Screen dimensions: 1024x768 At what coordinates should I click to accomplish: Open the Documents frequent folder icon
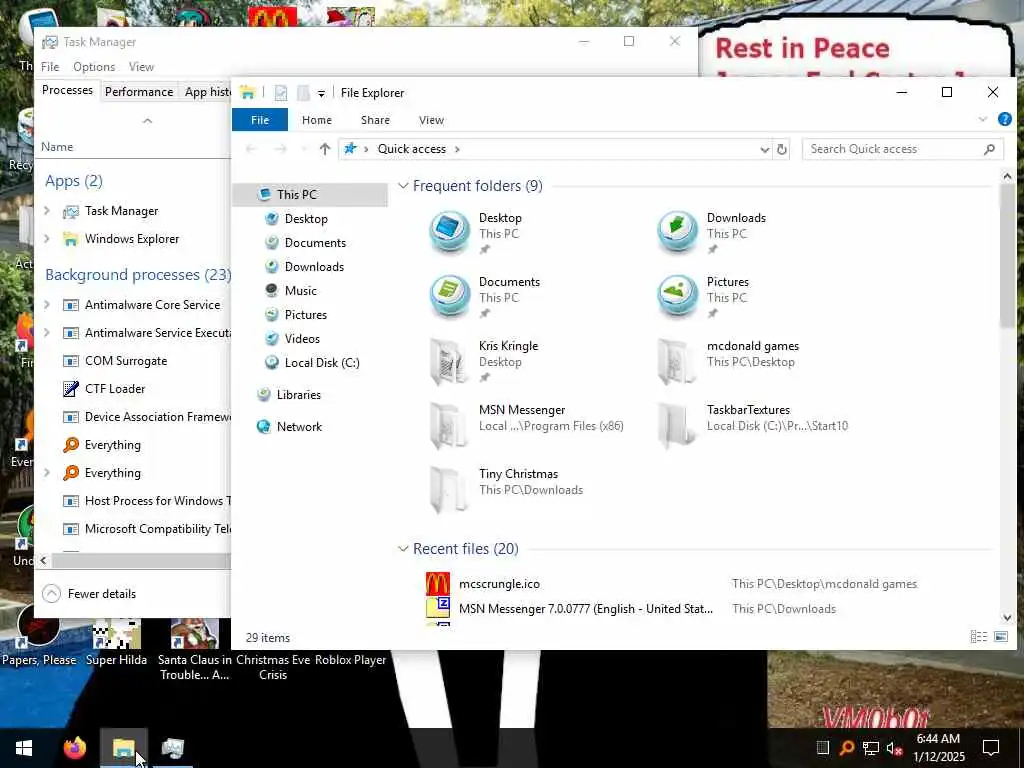pyautogui.click(x=449, y=296)
